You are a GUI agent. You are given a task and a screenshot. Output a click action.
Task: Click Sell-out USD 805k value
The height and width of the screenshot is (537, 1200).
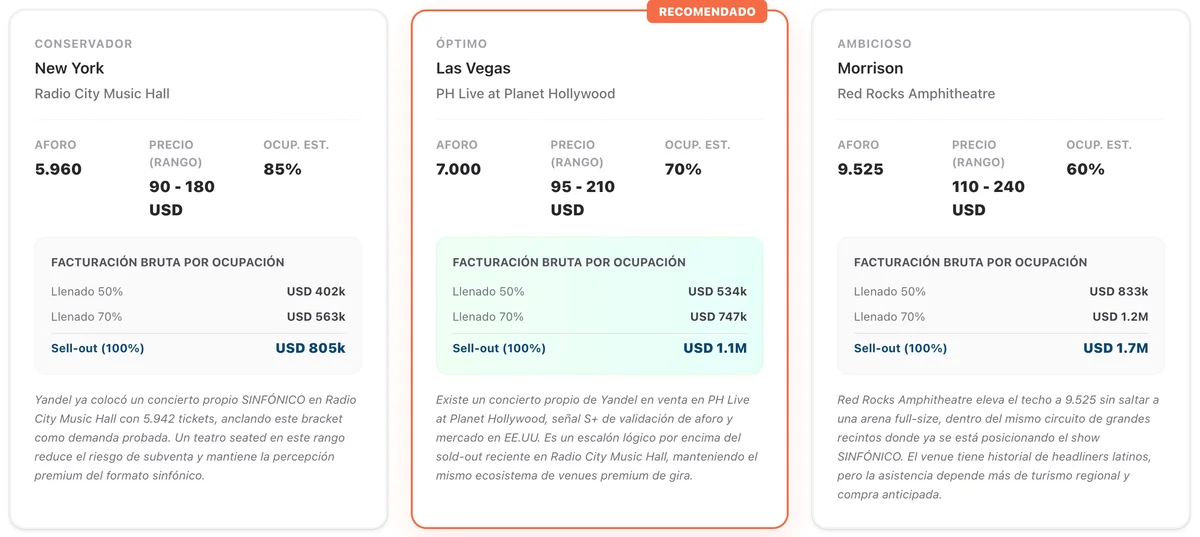[310, 349]
